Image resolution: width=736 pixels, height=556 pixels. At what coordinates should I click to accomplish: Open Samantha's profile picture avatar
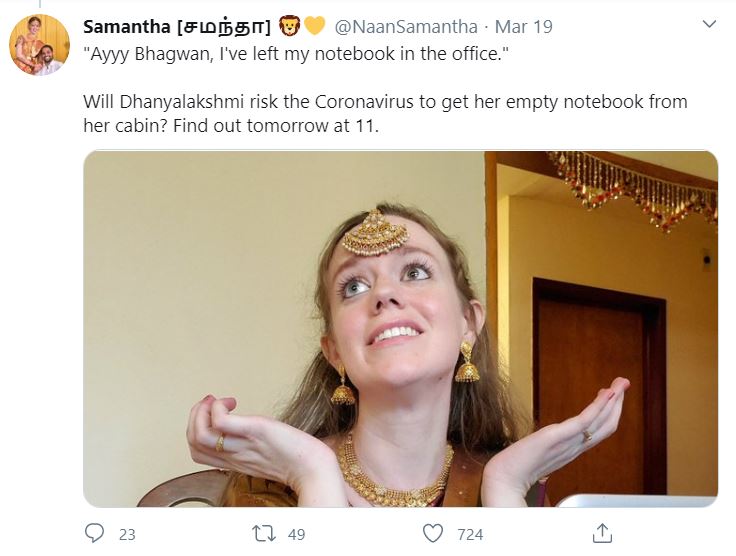(39, 45)
